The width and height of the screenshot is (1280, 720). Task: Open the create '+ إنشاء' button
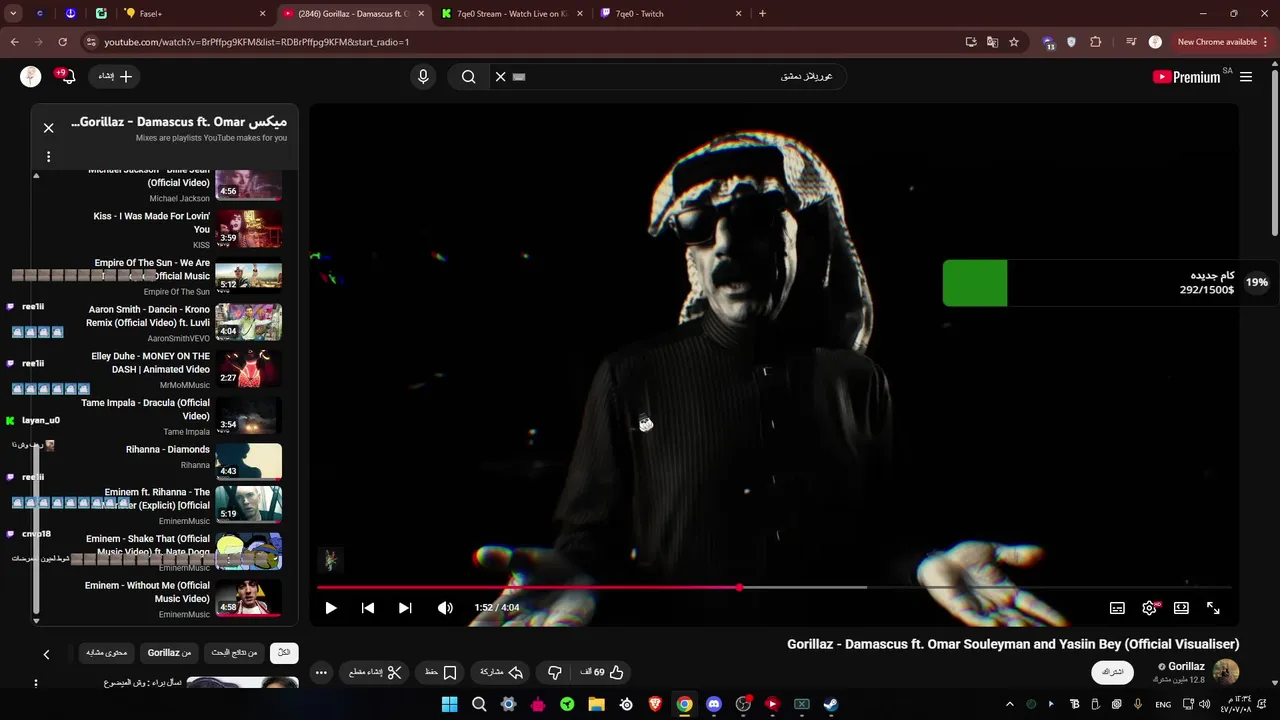(x=116, y=77)
